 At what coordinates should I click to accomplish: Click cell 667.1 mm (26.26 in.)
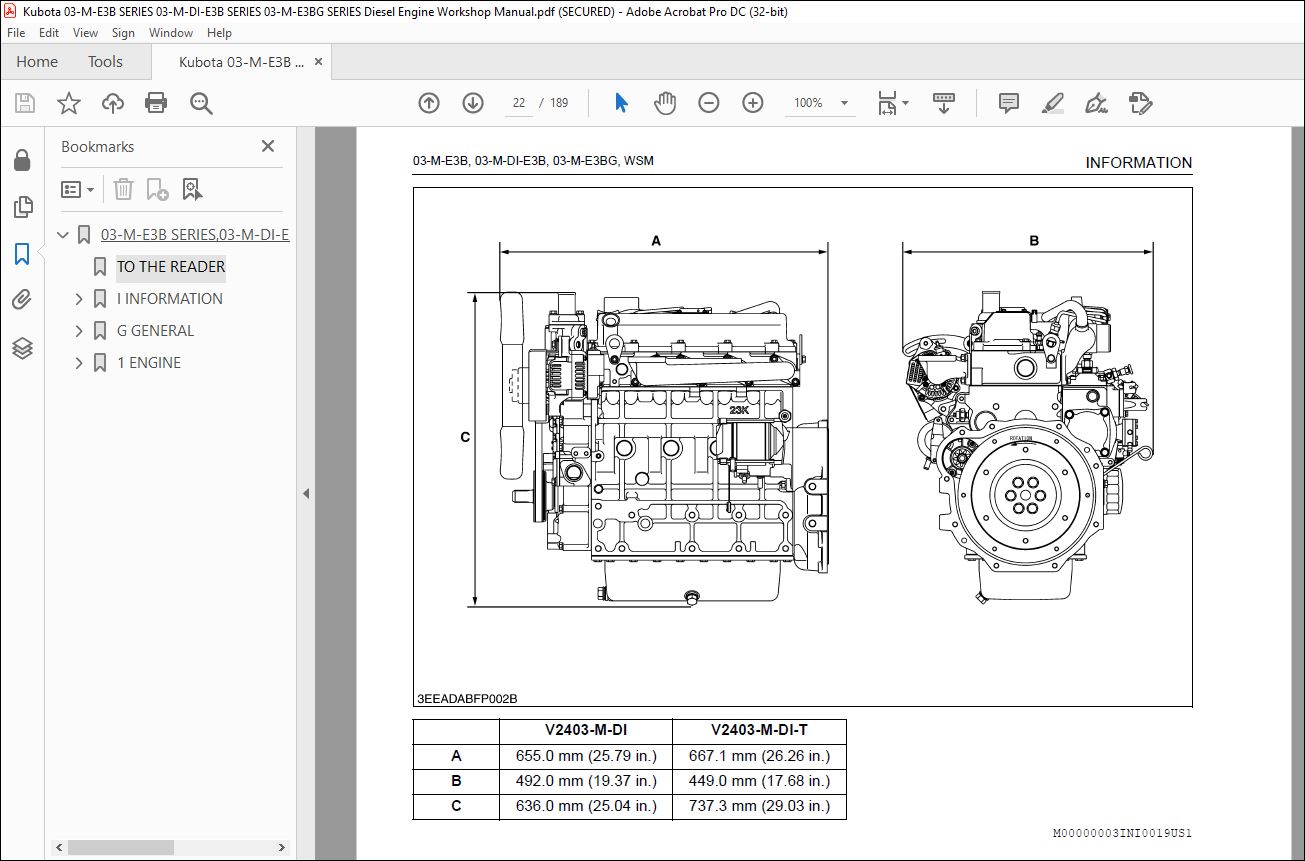coord(759,756)
